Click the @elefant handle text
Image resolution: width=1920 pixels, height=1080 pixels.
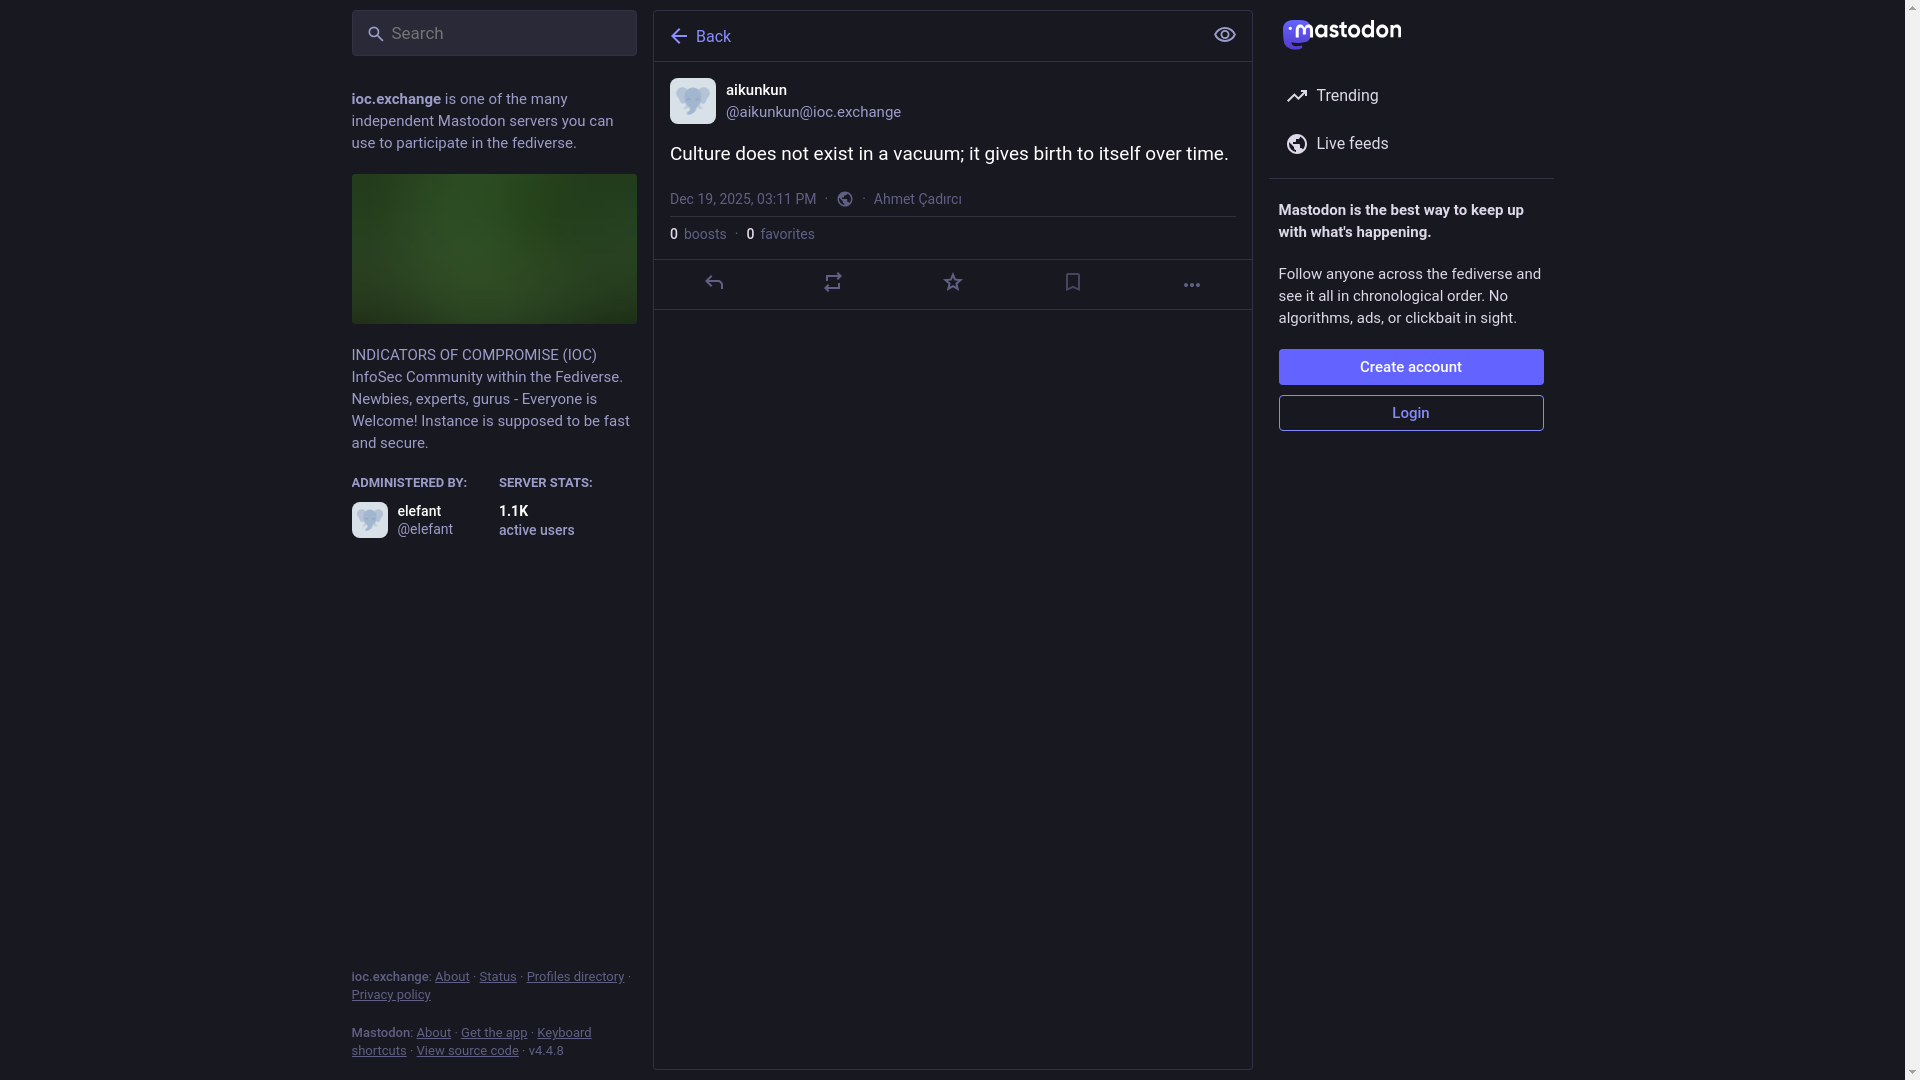tap(425, 529)
